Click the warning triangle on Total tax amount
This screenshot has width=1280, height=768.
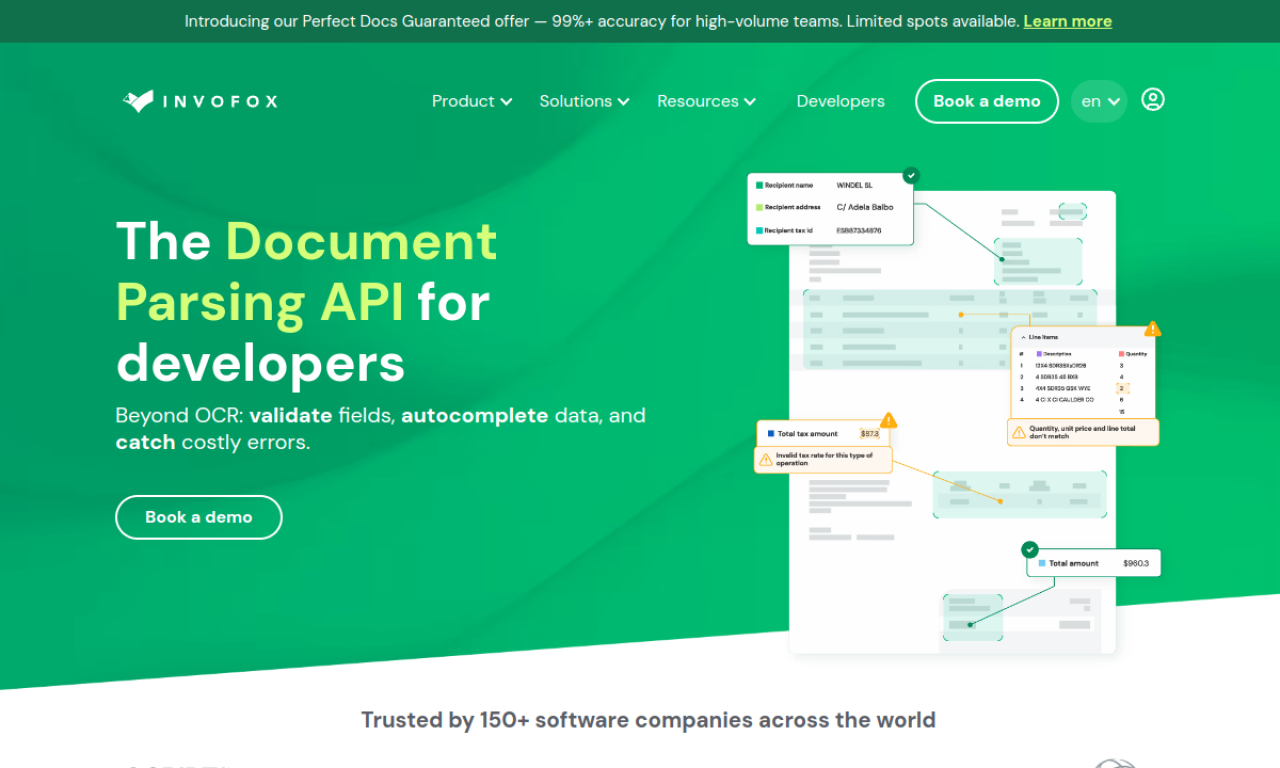(888, 421)
